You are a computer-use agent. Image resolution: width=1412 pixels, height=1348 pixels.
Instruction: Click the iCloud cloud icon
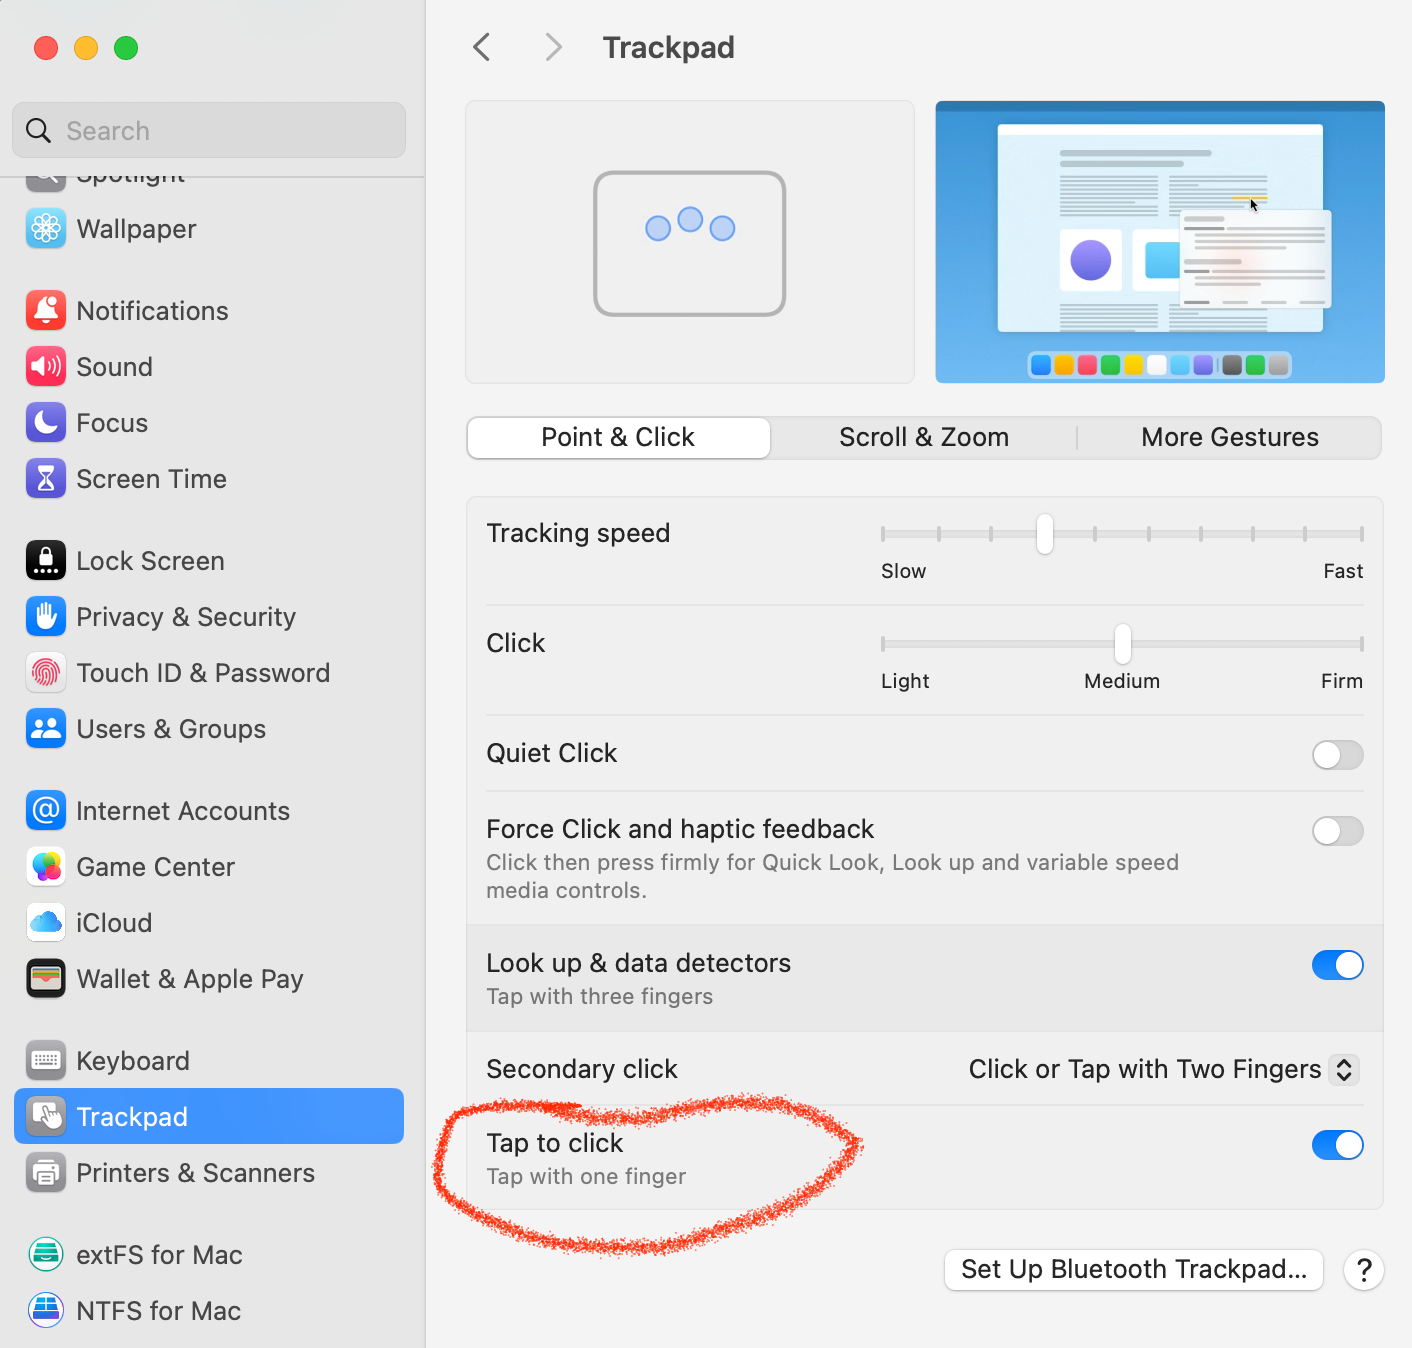coord(46,923)
